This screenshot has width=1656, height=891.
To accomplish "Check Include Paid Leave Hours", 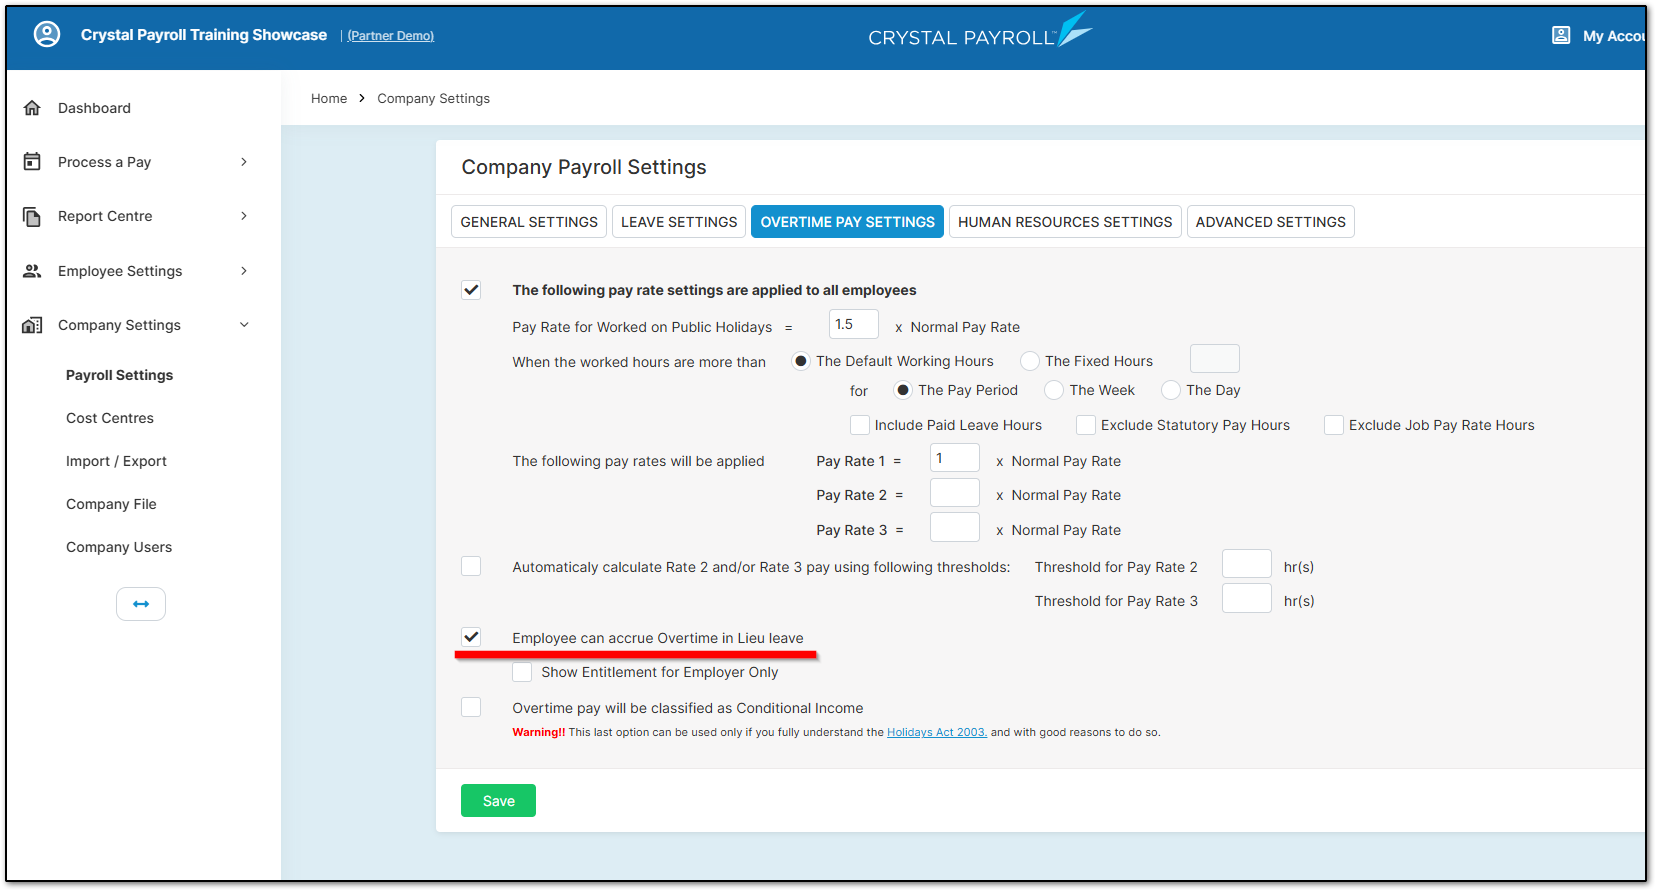I will [860, 425].
